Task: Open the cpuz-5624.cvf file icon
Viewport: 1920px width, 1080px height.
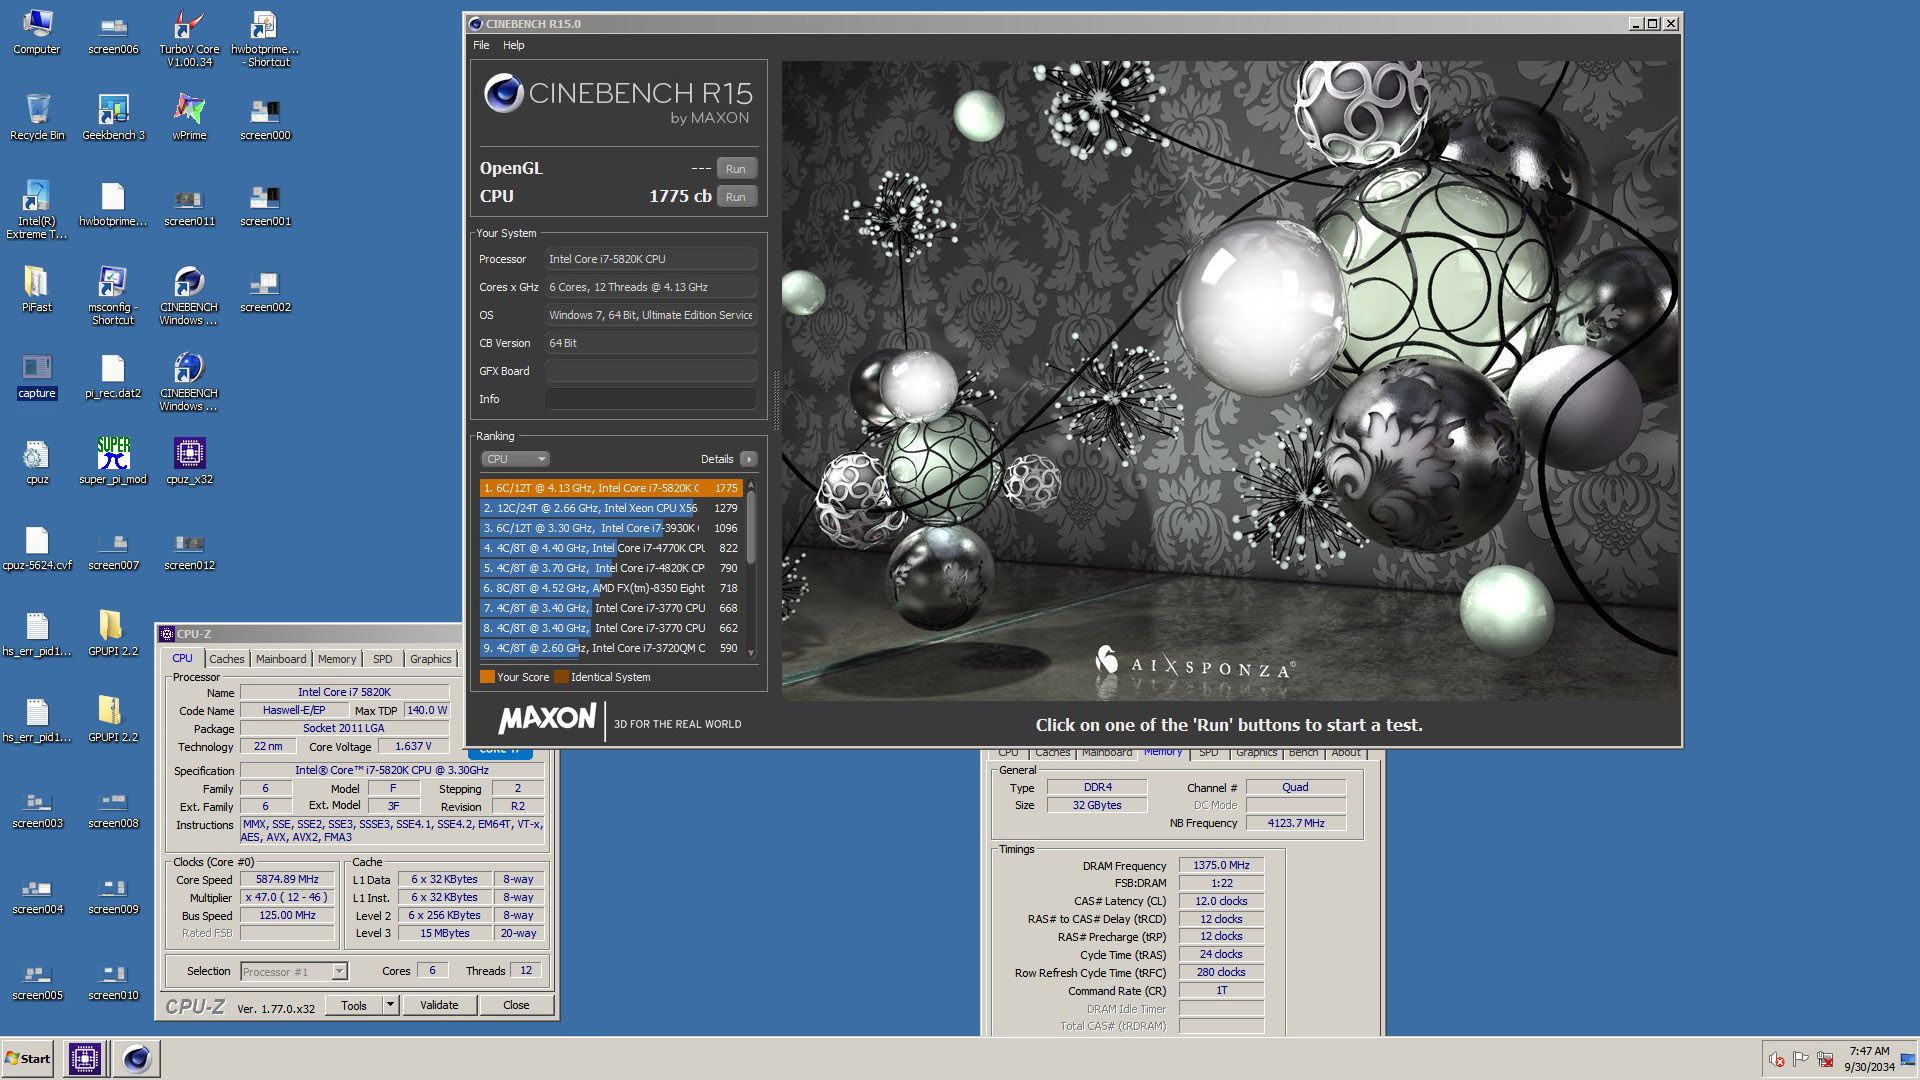Action: point(37,548)
